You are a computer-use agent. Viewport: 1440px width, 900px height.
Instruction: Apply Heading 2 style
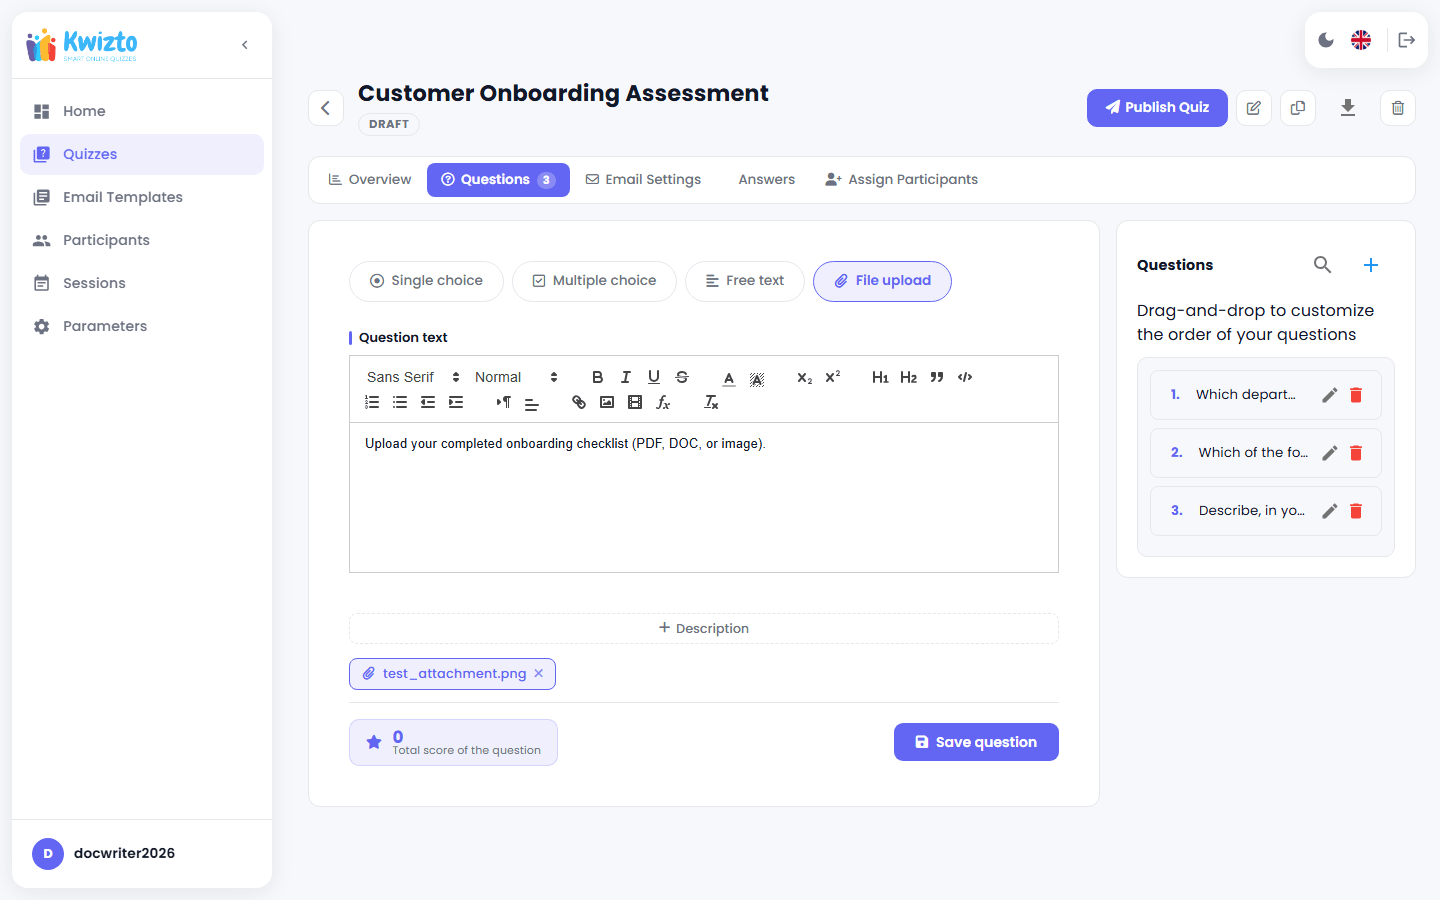[x=908, y=377]
